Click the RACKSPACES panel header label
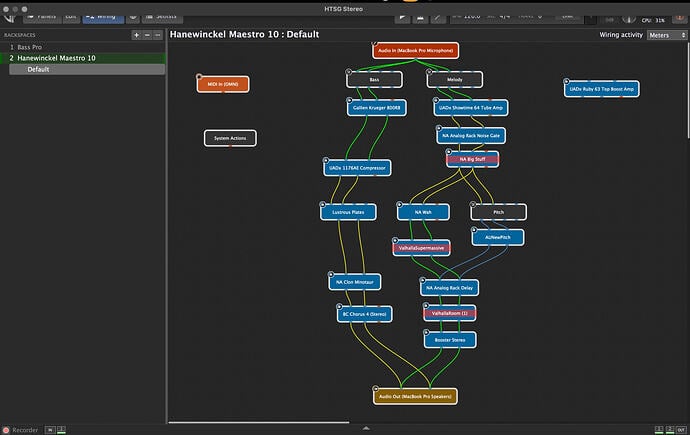 [x=19, y=35]
